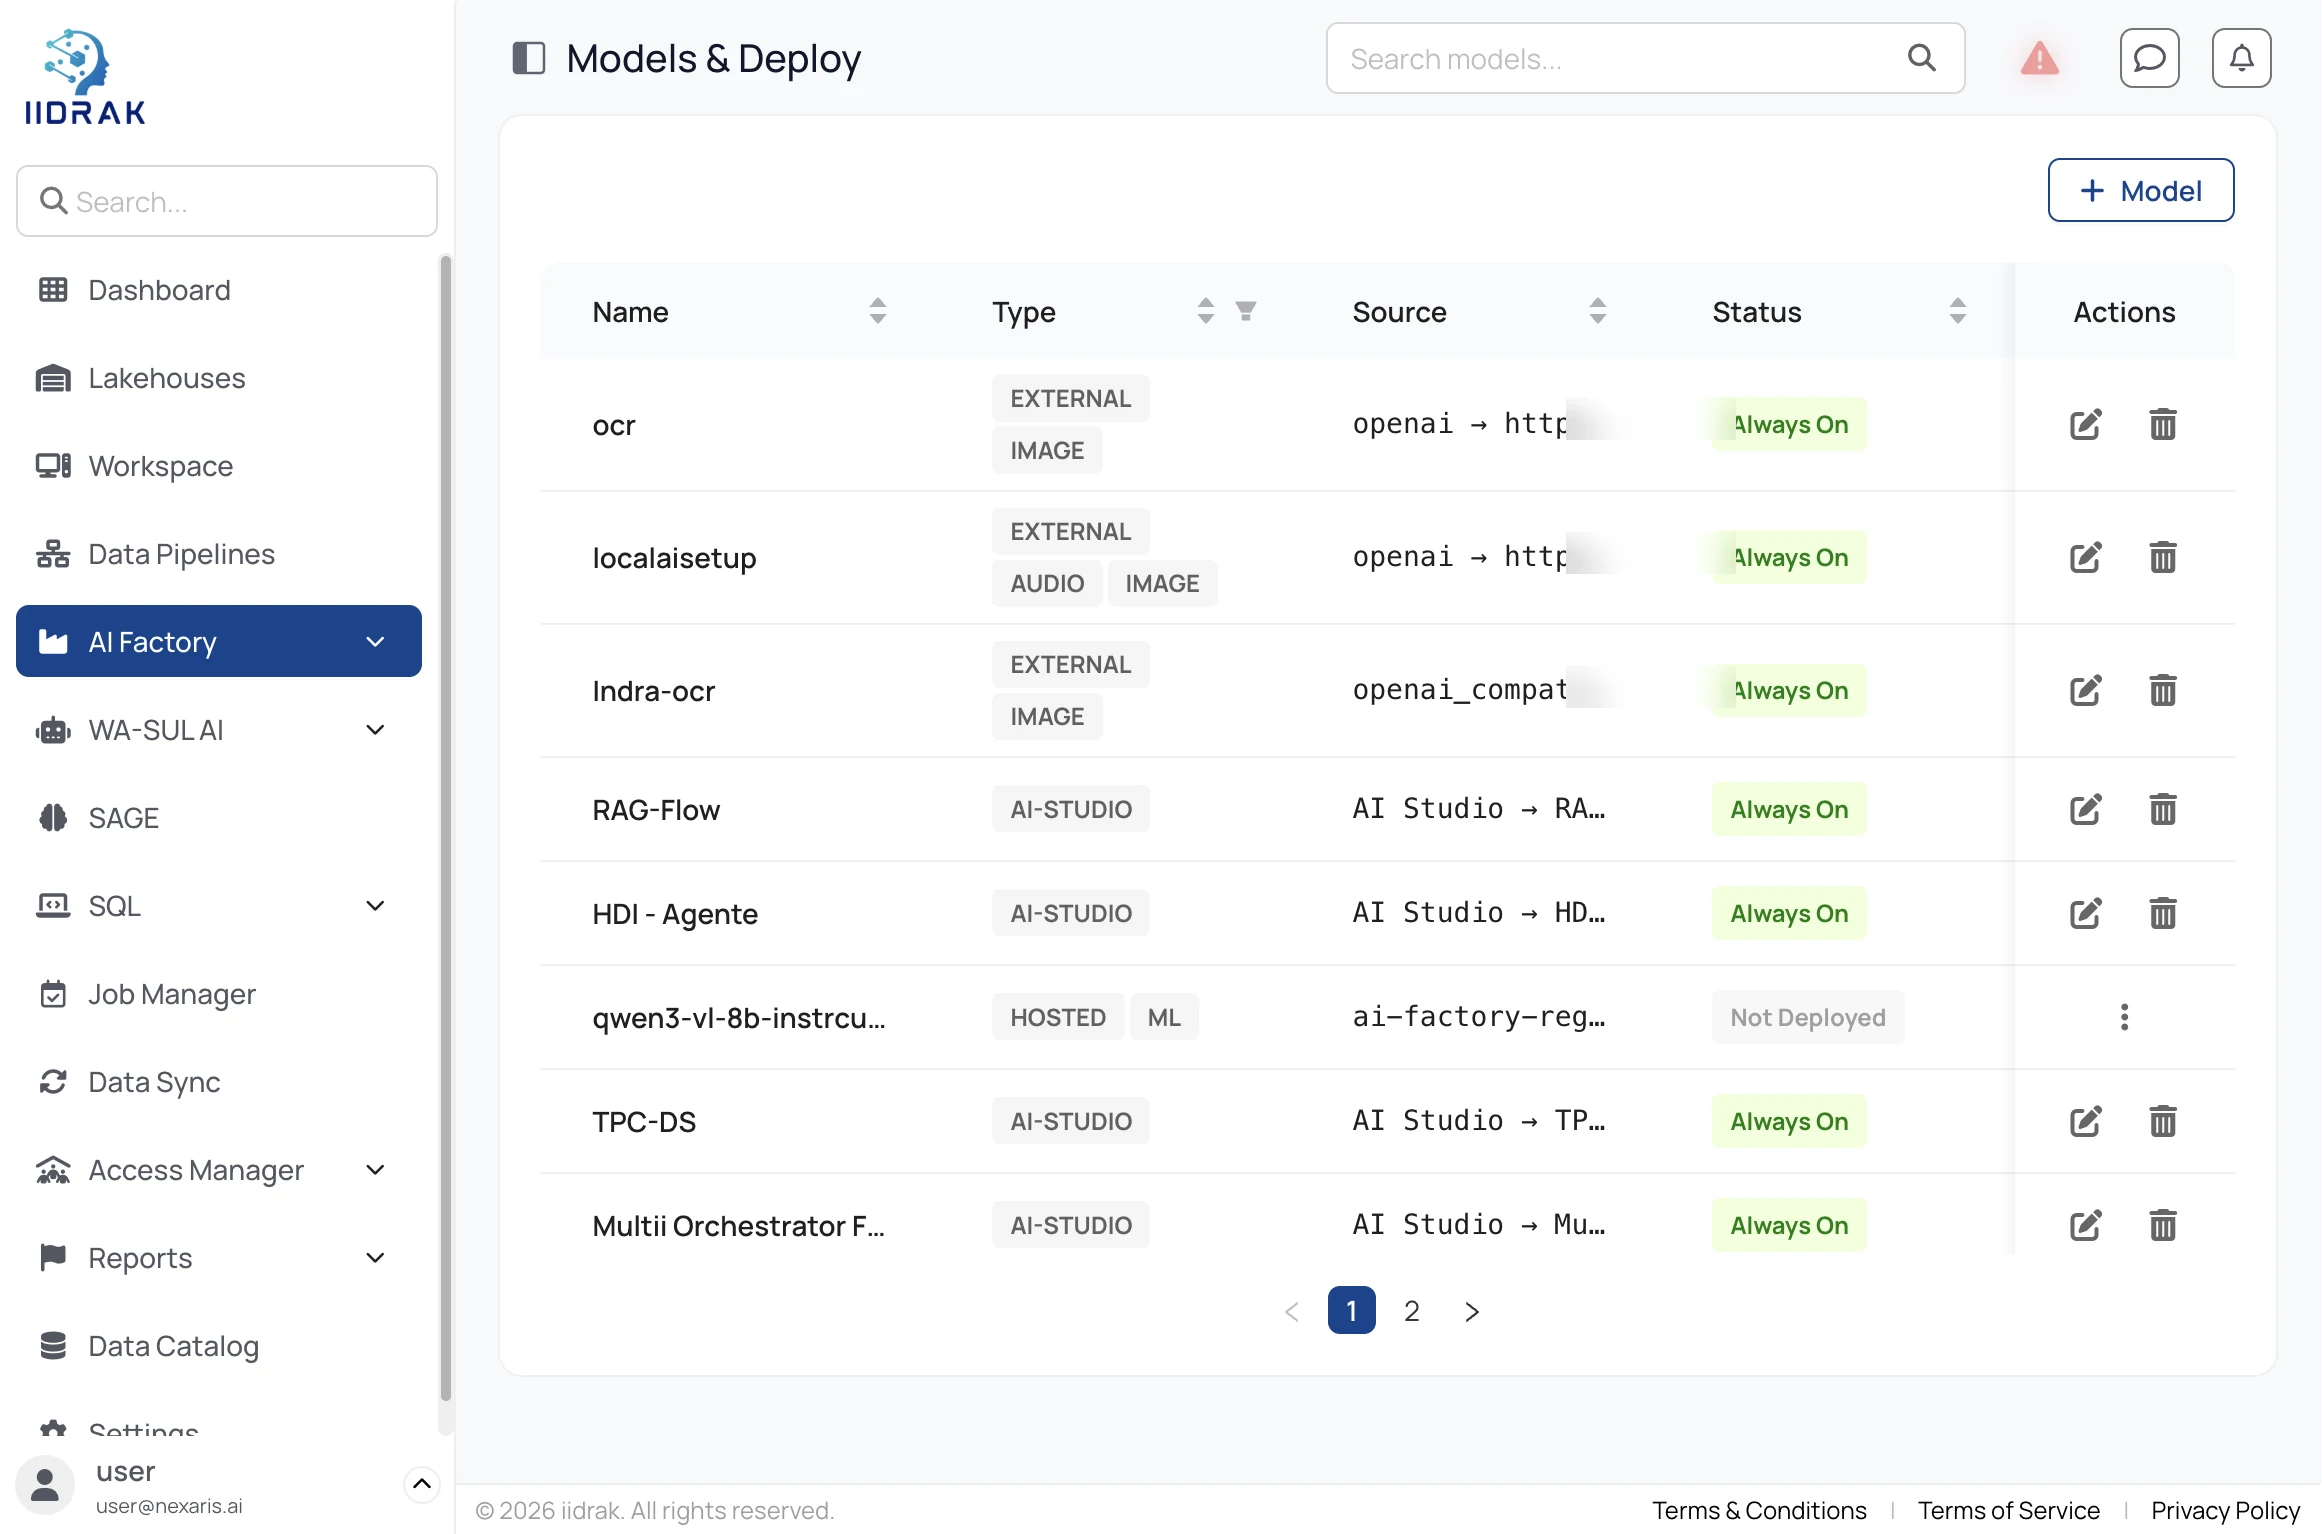Viewport: 2322px width, 1534px height.
Task: Open Job Manager
Action: (218, 994)
